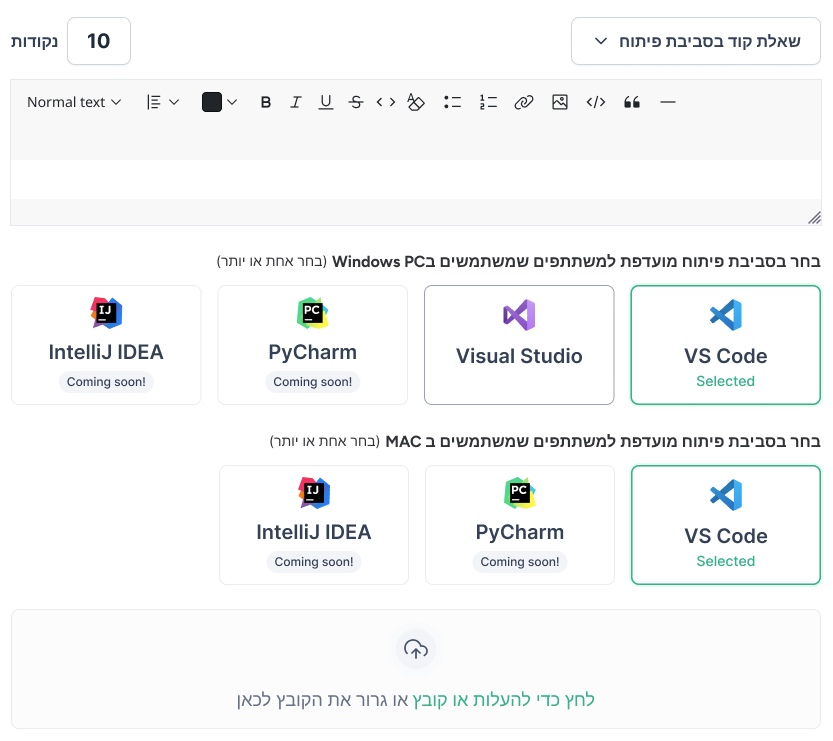The width and height of the screenshot is (833, 741).
Task: Click 'Coming soon!' badge on Windows IntelliJ IDEA
Action: point(106,382)
